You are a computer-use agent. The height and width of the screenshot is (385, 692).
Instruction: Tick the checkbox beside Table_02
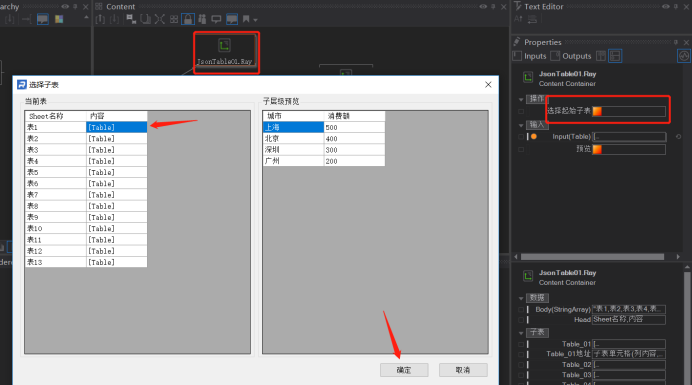coord(521,365)
